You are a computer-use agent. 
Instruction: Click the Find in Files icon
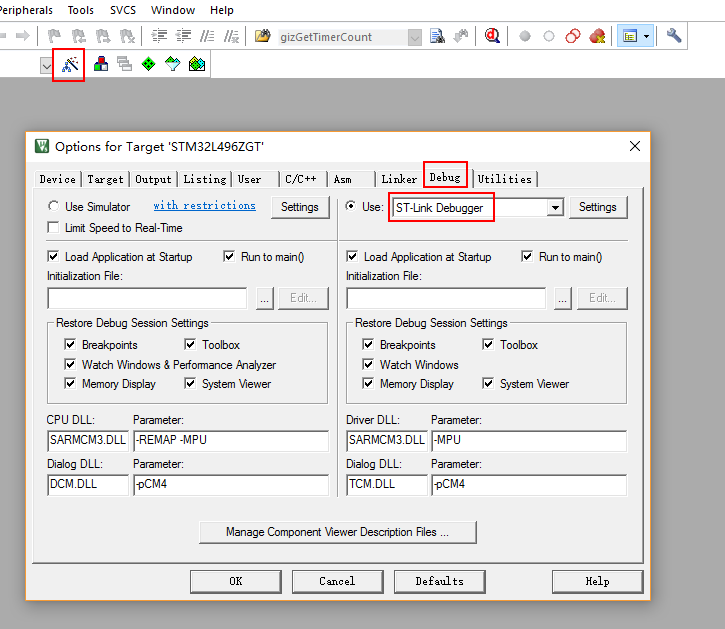coord(437,37)
